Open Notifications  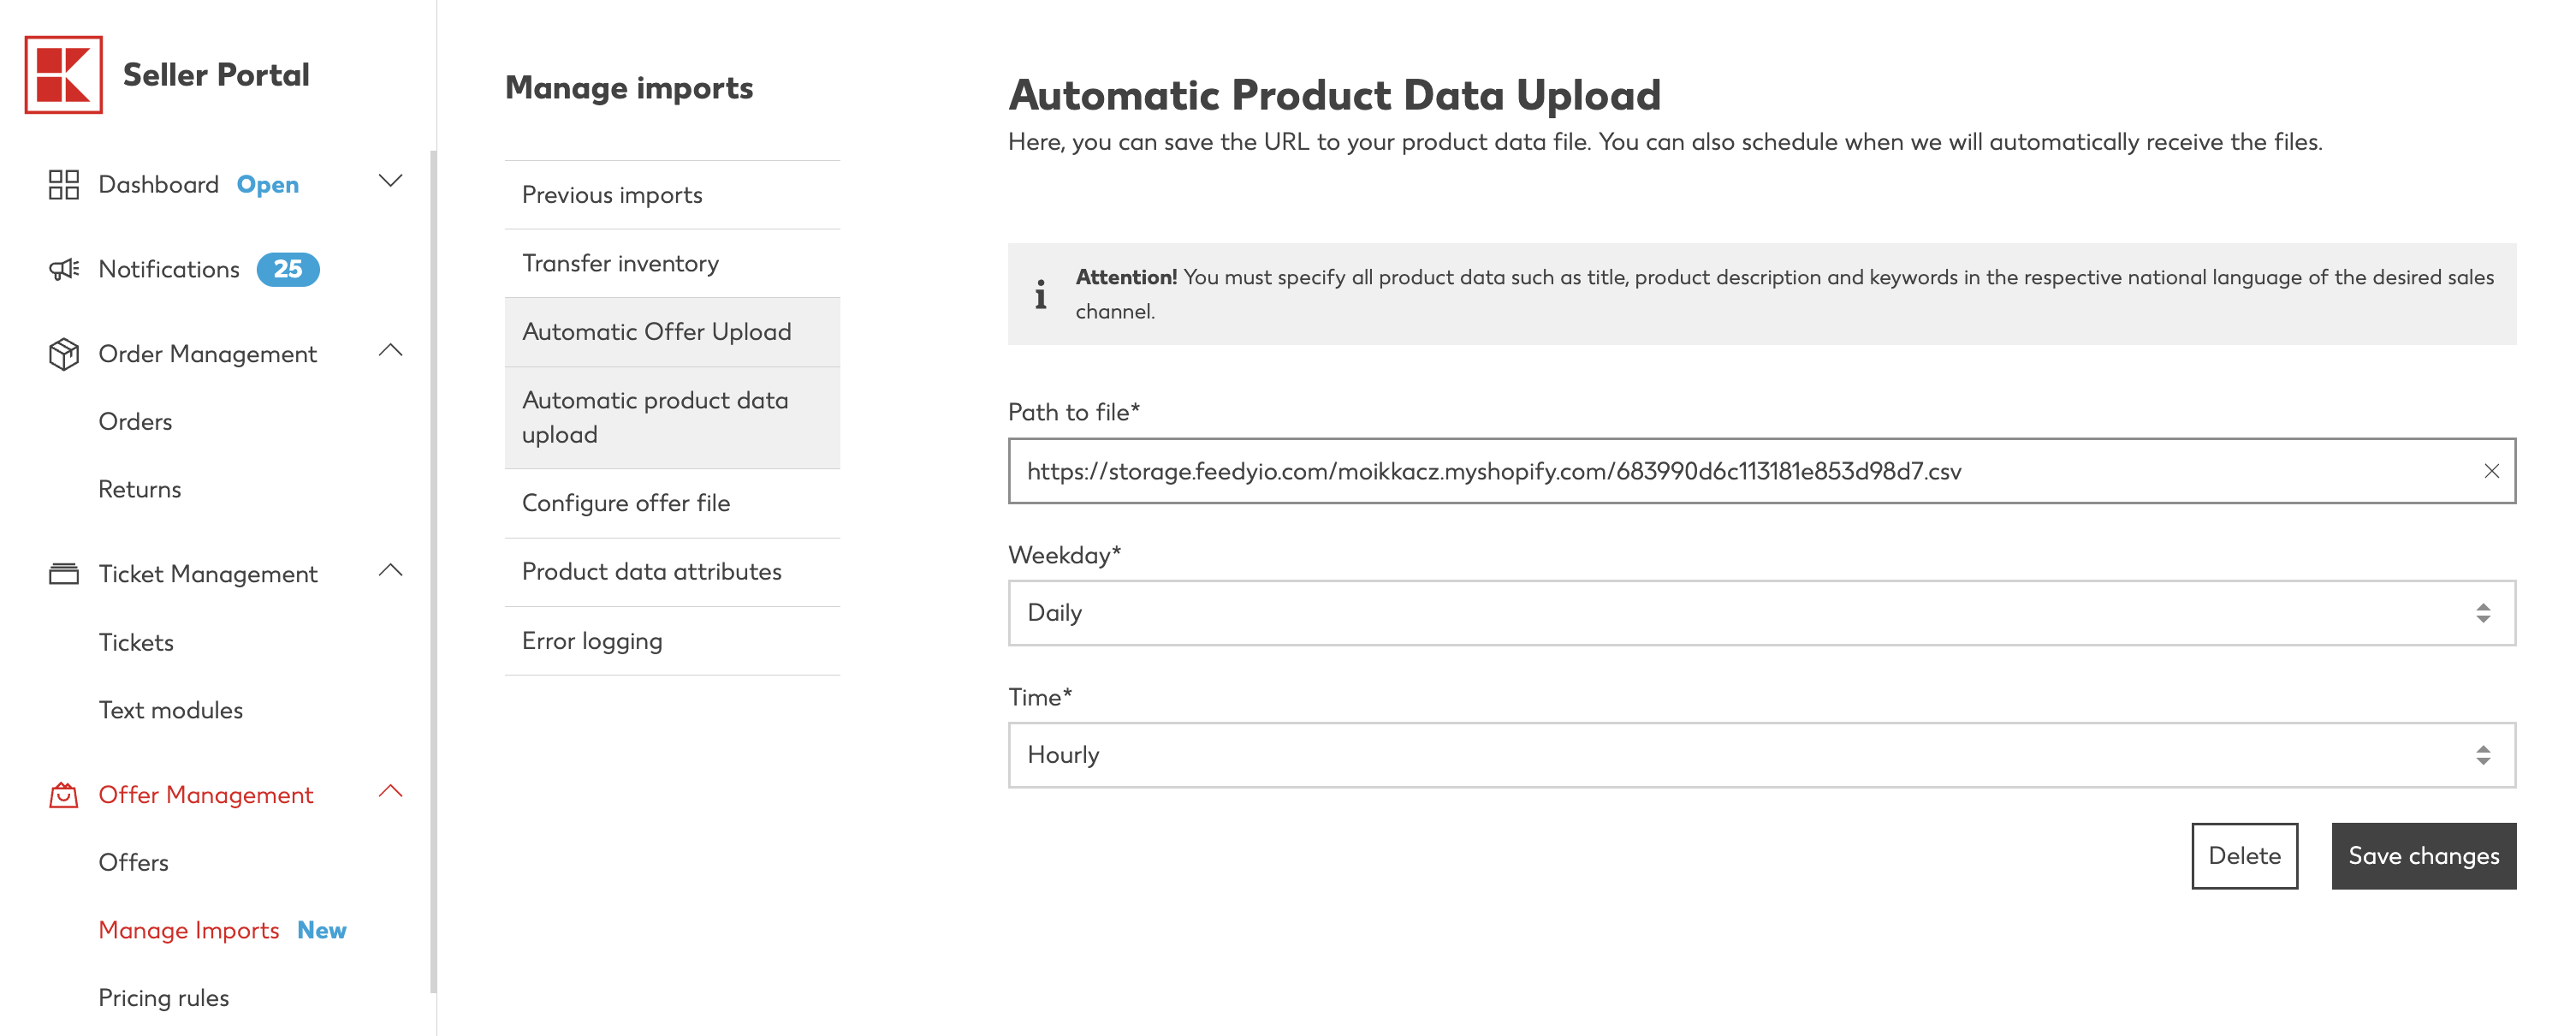pos(169,269)
